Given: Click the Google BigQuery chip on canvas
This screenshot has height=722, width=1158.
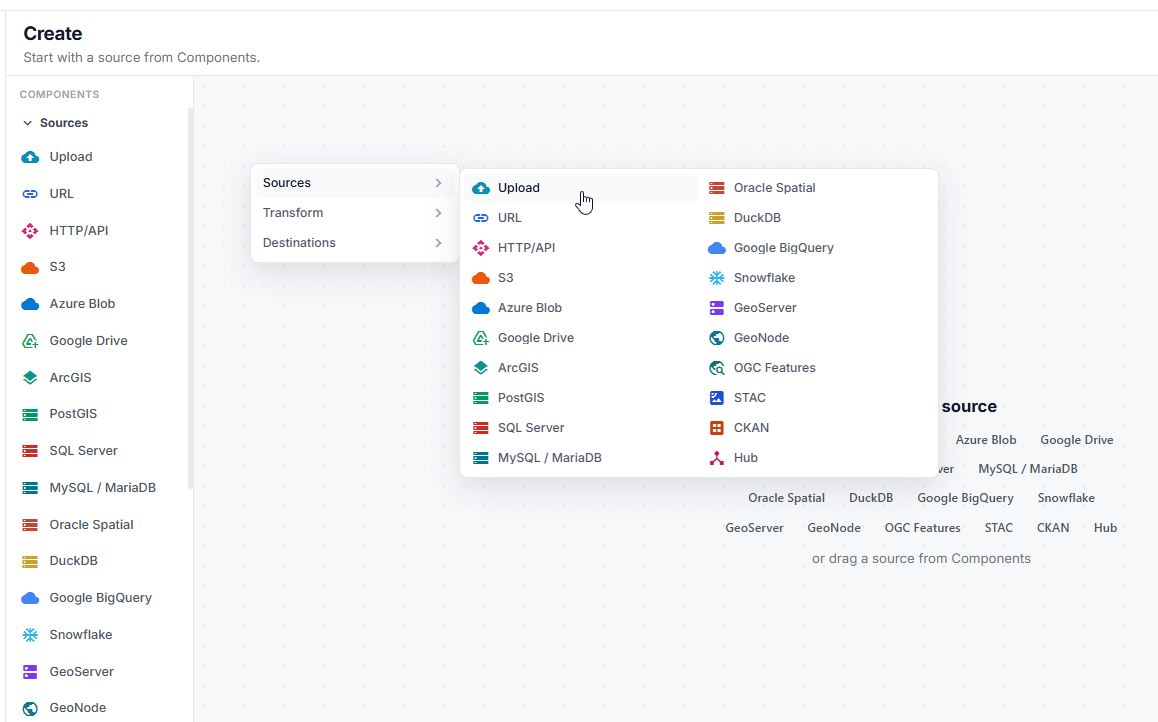Looking at the screenshot, I should tap(965, 498).
